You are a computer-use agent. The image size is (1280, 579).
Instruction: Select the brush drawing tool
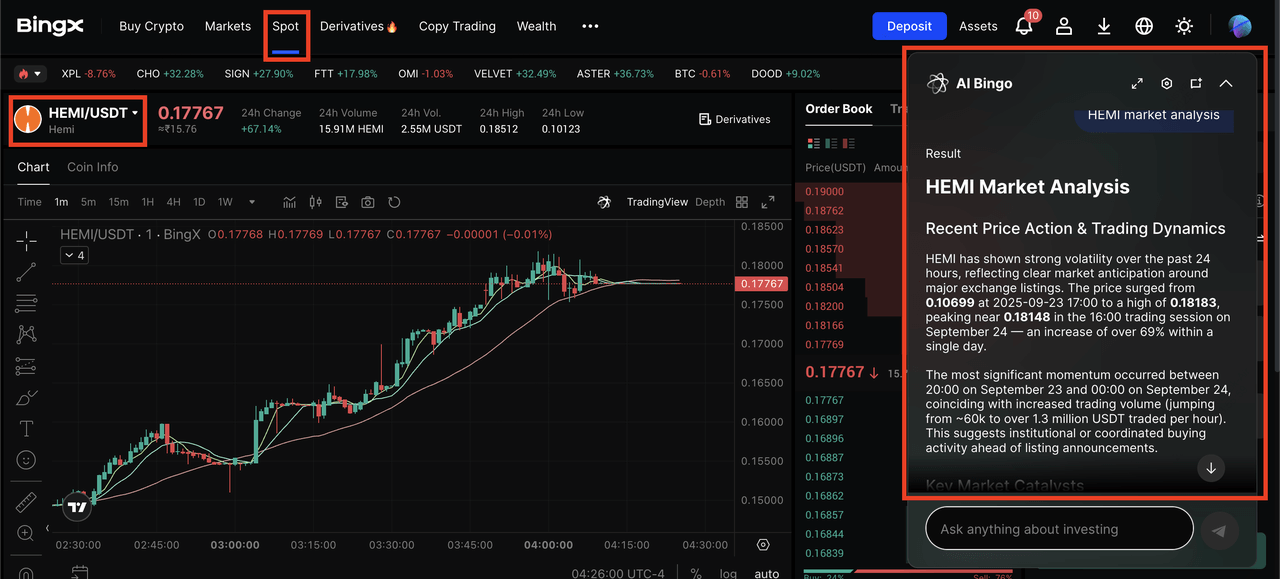coord(26,397)
